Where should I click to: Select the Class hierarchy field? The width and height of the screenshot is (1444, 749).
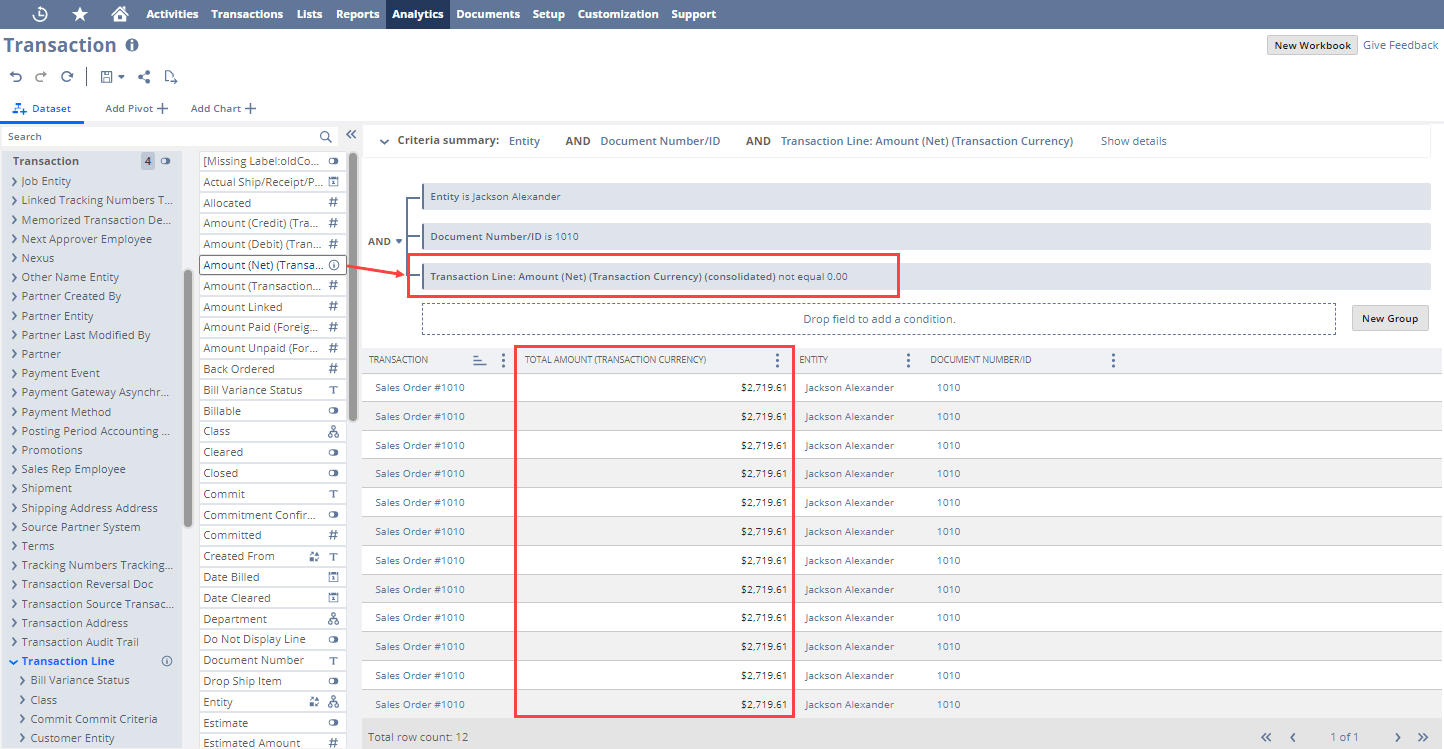click(x=273, y=432)
